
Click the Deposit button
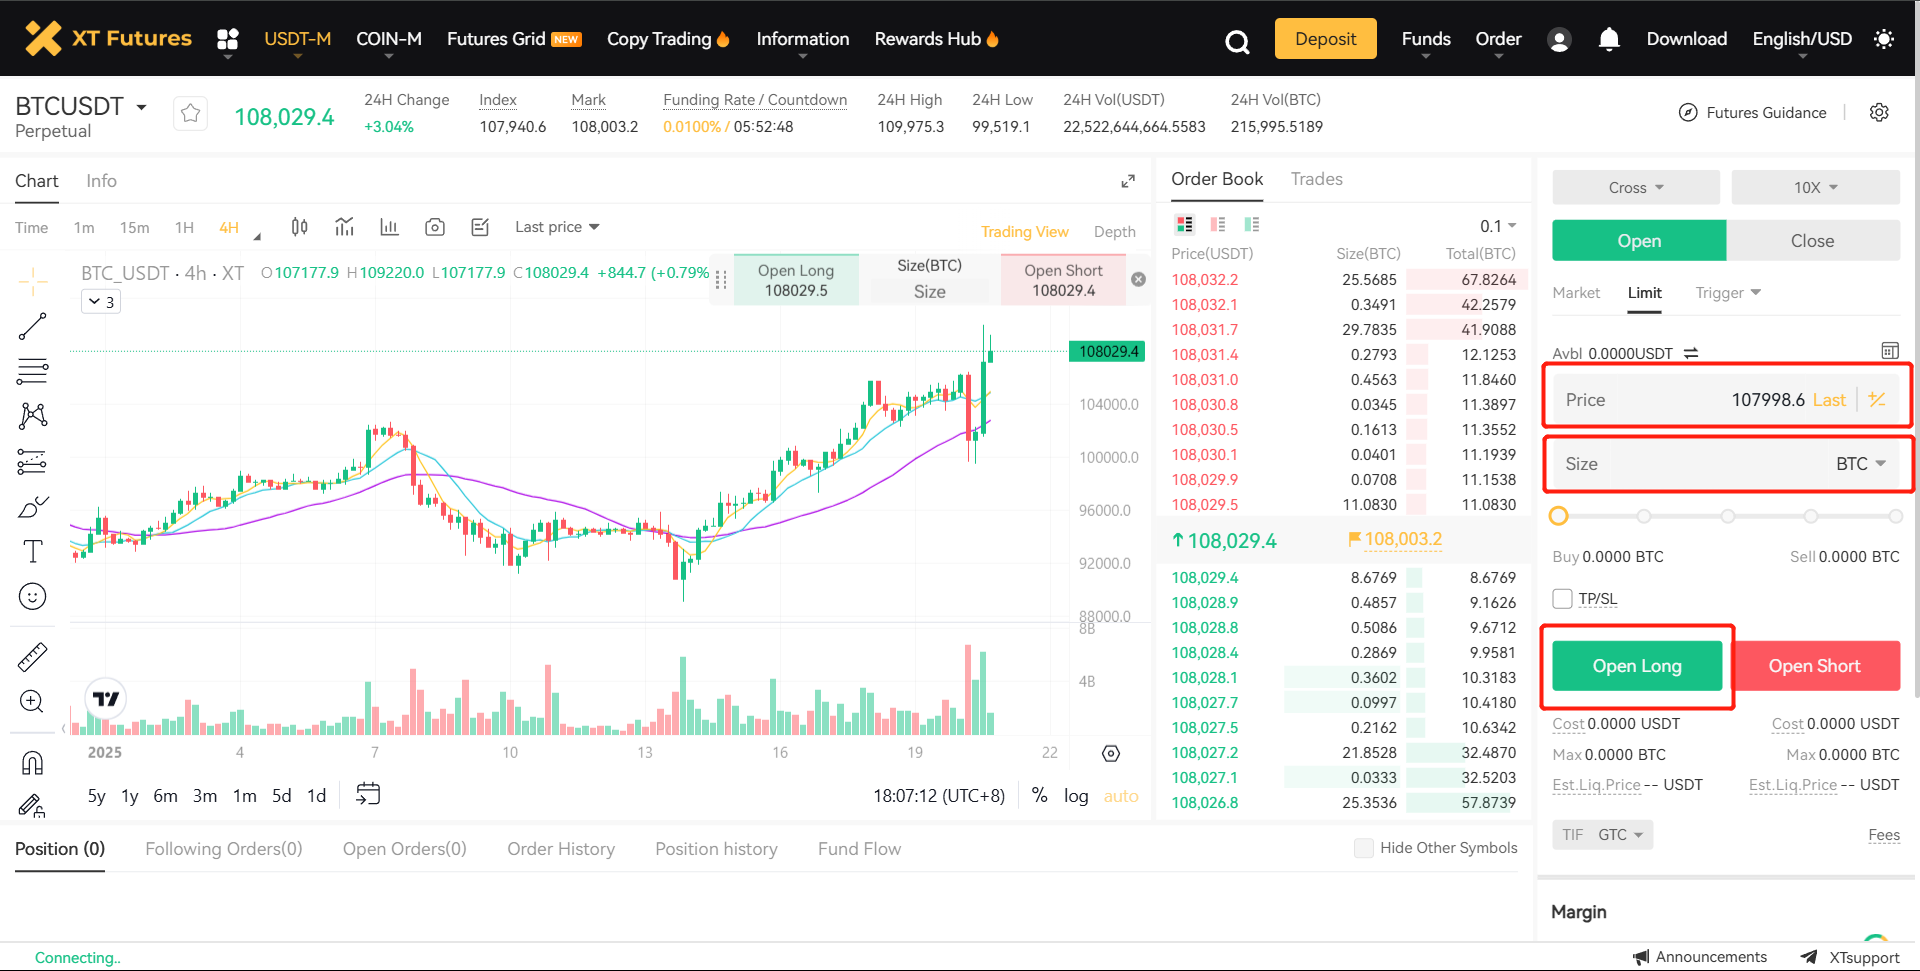pos(1325,39)
